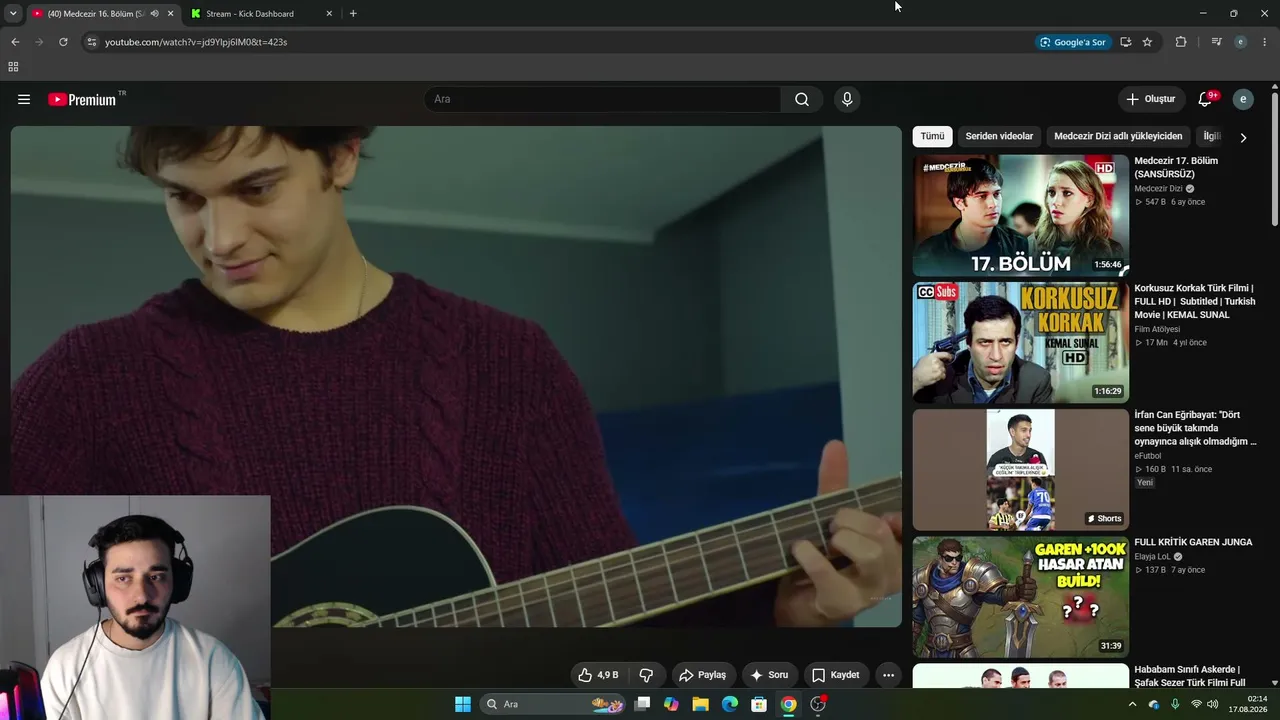Open OBS Studio from the taskbar
The width and height of the screenshot is (1280, 720).
pyautogui.click(x=818, y=704)
